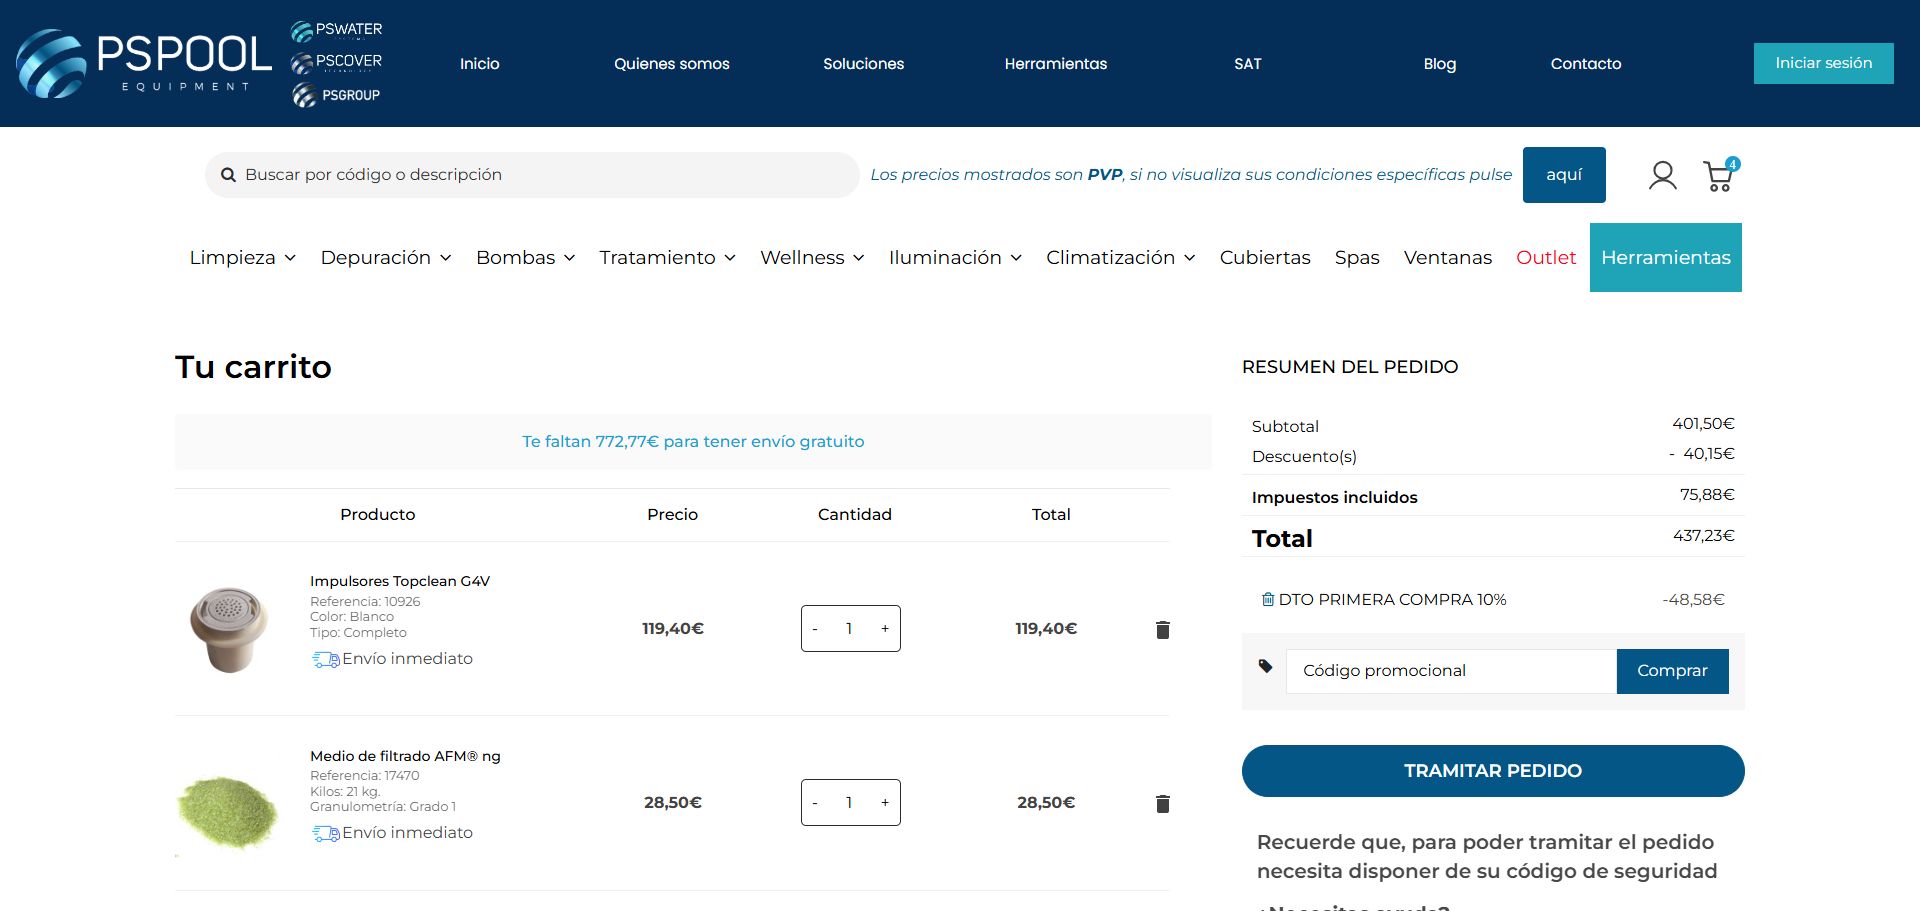The height and width of the screenshot is (911, 1920).
Task: Go to Inicio in top navigation
Action: tap(480, 64)
